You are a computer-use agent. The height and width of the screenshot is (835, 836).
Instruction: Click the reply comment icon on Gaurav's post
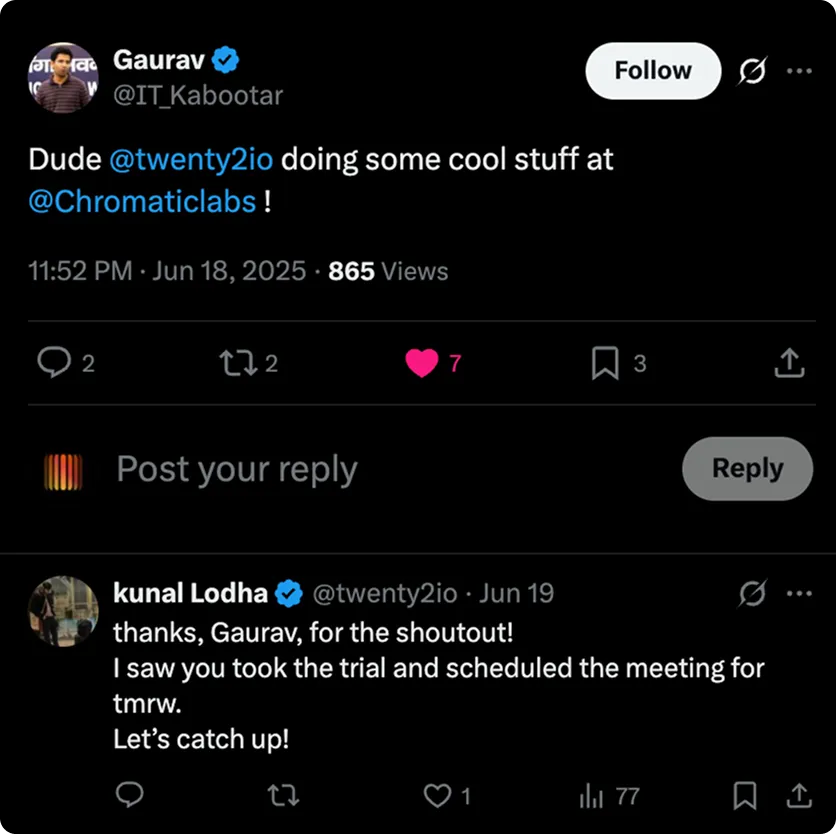(54, 363)
